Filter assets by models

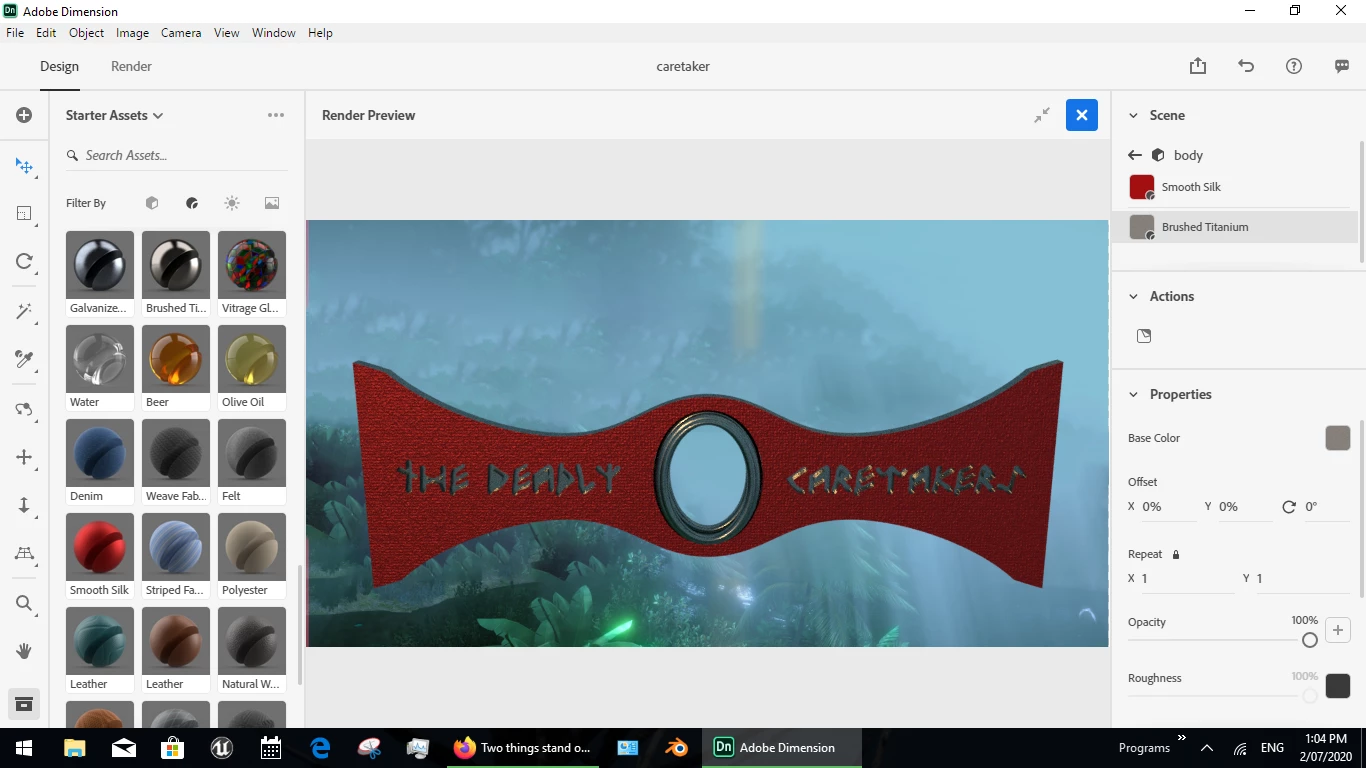point(152,203)
